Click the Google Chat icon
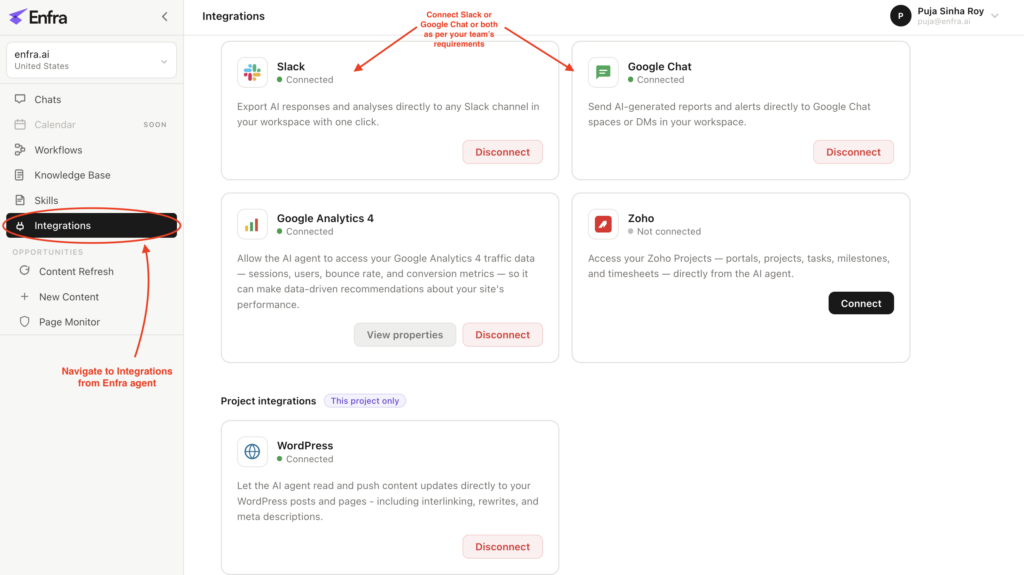This screenshot has width=1024, height=575. [603, 72]
